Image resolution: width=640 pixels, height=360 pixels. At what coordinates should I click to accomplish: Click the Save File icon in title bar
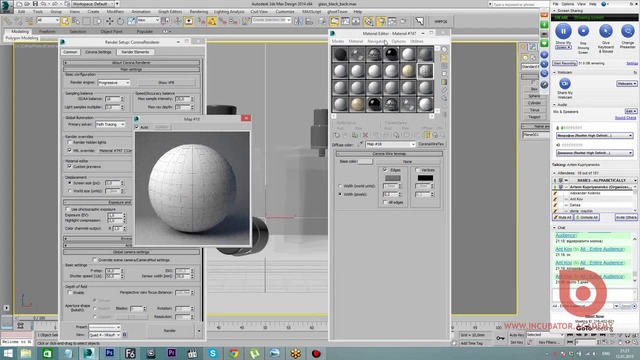click(35, 4)
